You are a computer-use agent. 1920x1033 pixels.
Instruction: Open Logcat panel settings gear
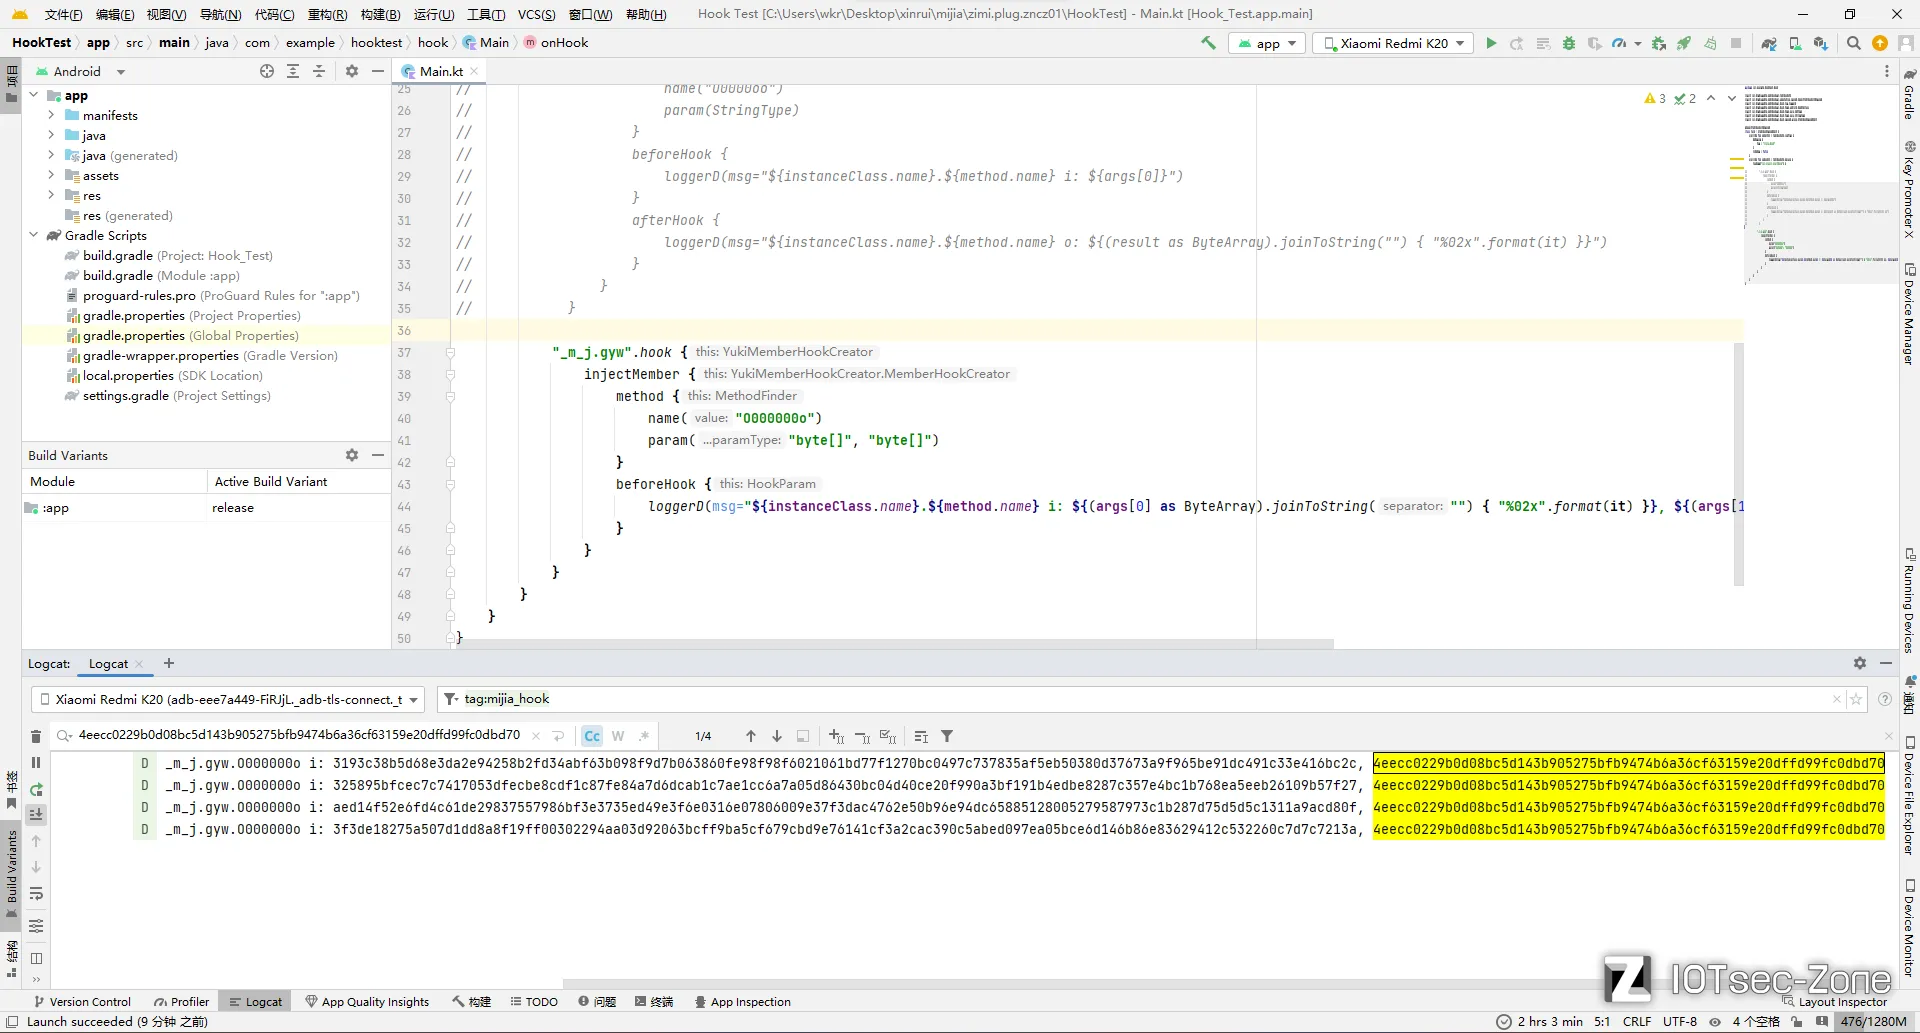coord(1860,663)
